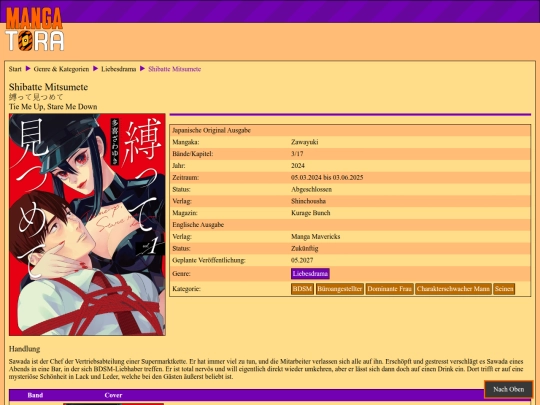Click the year value 2024
The width and height of the screenshot is (540, 405).
[298, 166]
